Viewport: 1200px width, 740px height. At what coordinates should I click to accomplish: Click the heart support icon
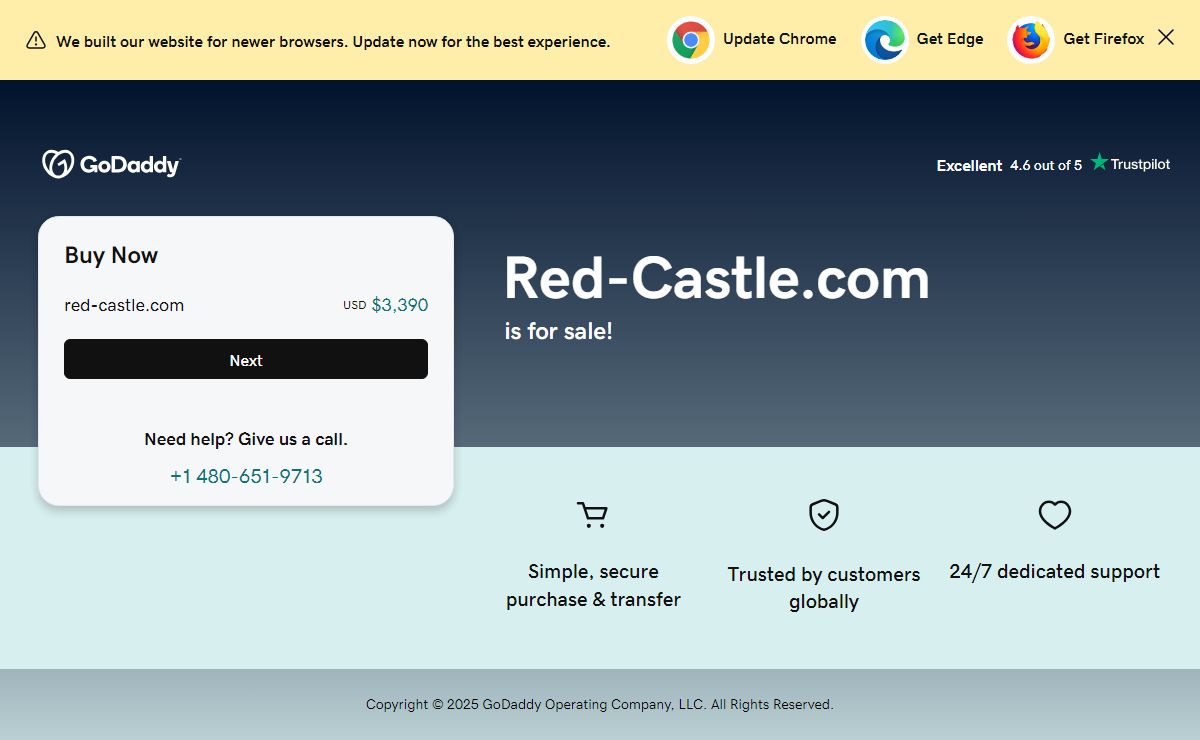1055,515
